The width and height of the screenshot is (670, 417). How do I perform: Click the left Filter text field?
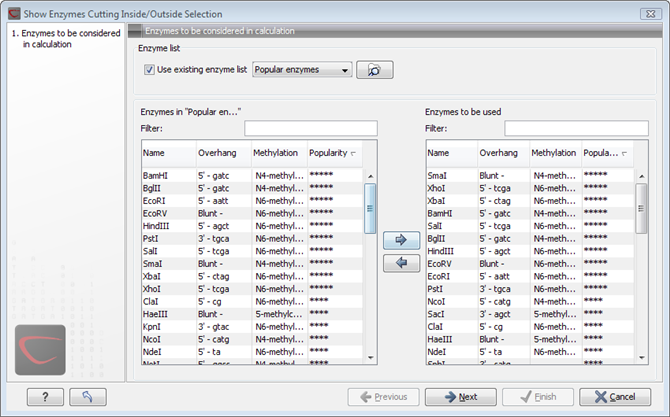311,129
